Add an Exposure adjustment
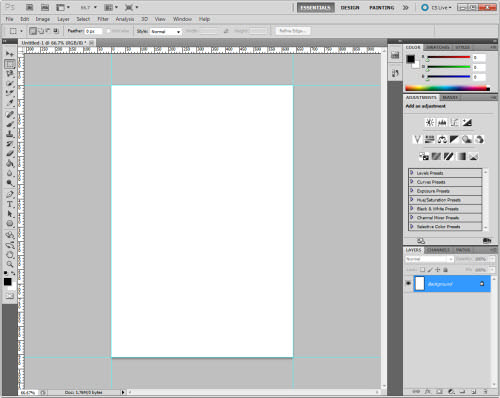500x398 pixels. pos(467,122)
